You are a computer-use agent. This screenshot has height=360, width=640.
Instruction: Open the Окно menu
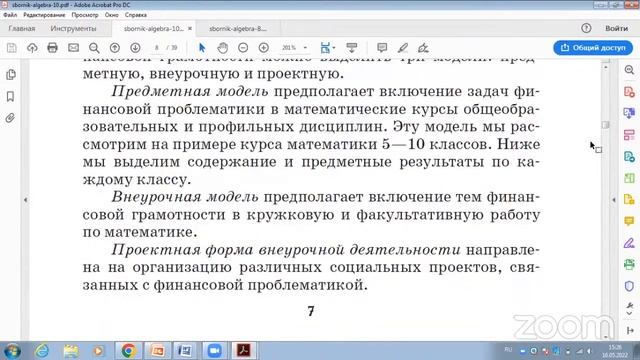click(111, 15)
